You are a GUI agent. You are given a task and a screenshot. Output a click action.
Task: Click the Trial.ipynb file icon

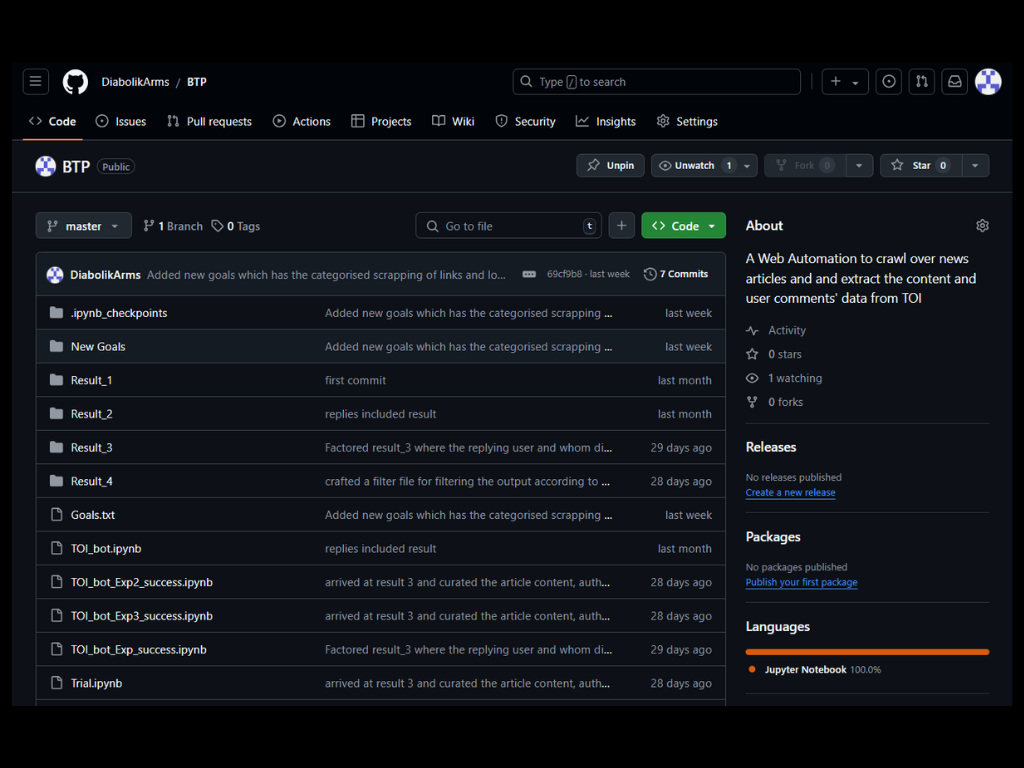tap(57, 683)
